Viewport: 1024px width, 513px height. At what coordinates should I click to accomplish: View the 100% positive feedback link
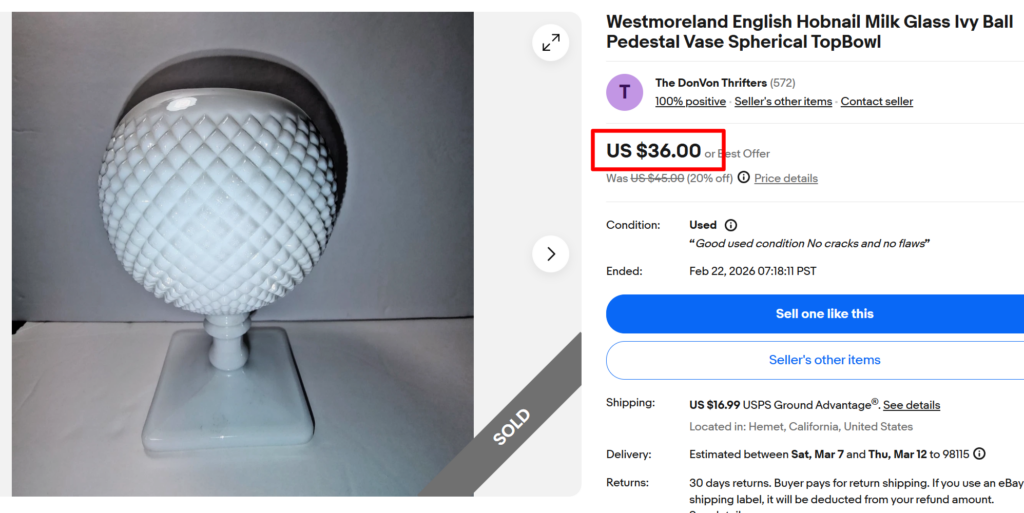click(x=690, y=101)
